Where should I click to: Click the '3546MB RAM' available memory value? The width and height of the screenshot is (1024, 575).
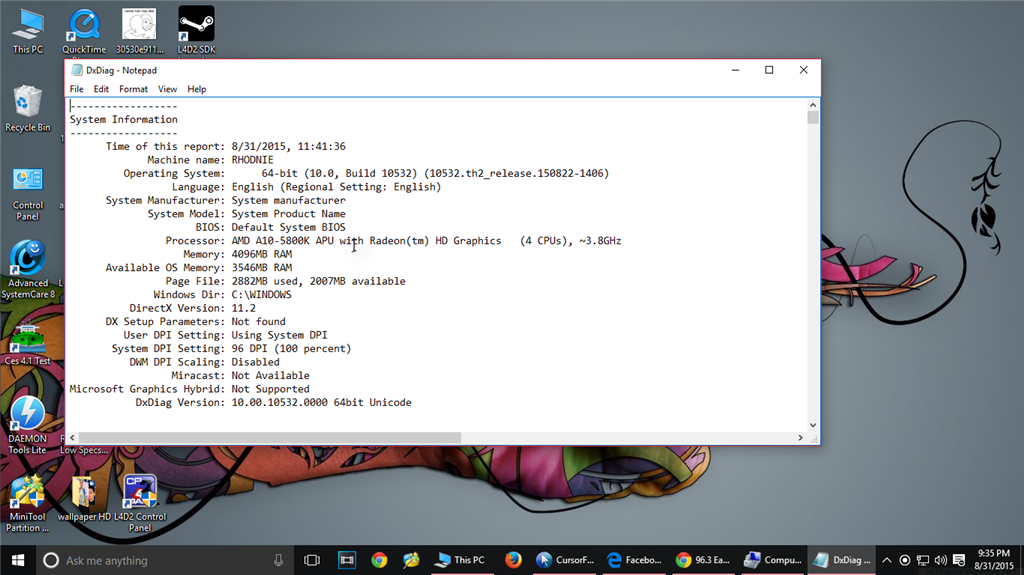[x=262, y=268]
